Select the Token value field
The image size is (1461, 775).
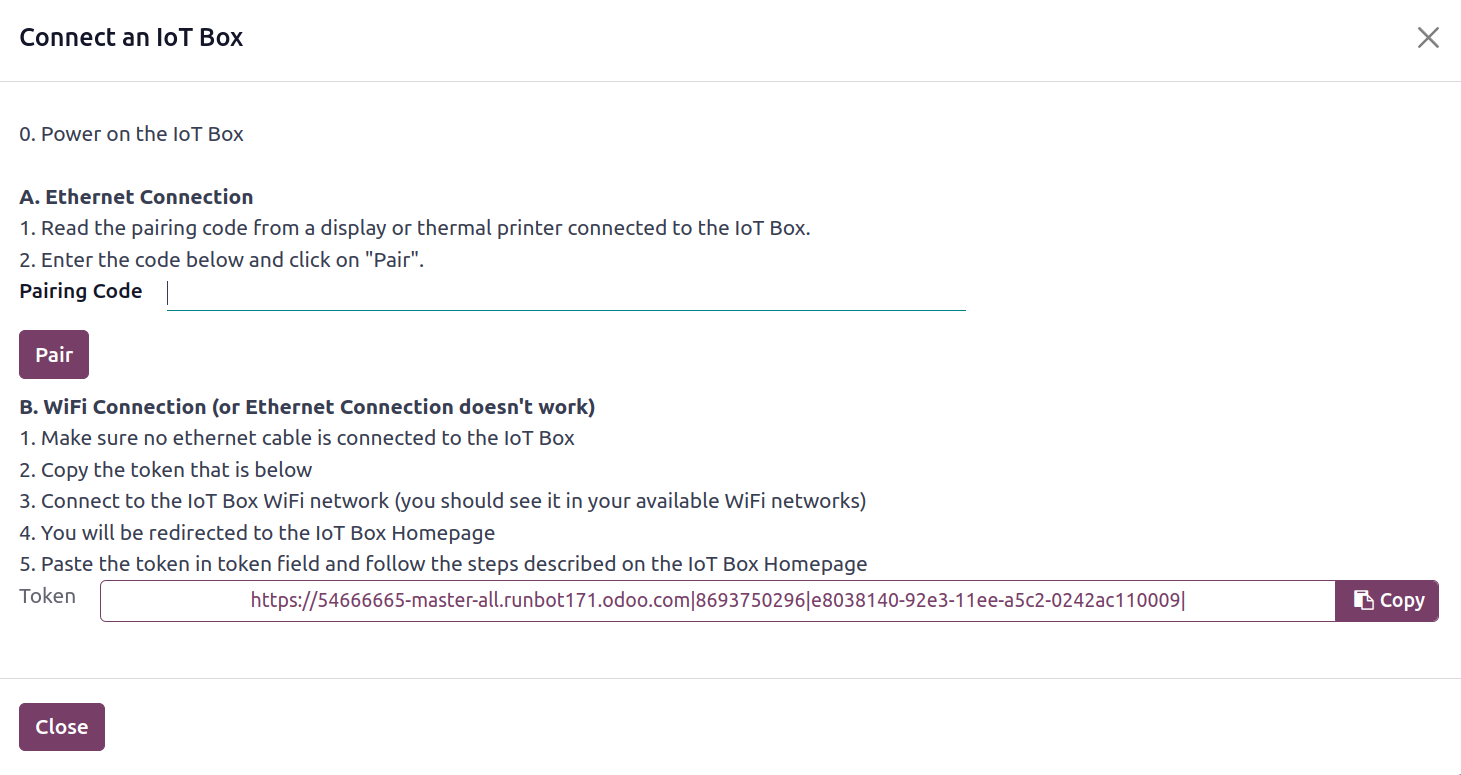(x=717, y=601)
